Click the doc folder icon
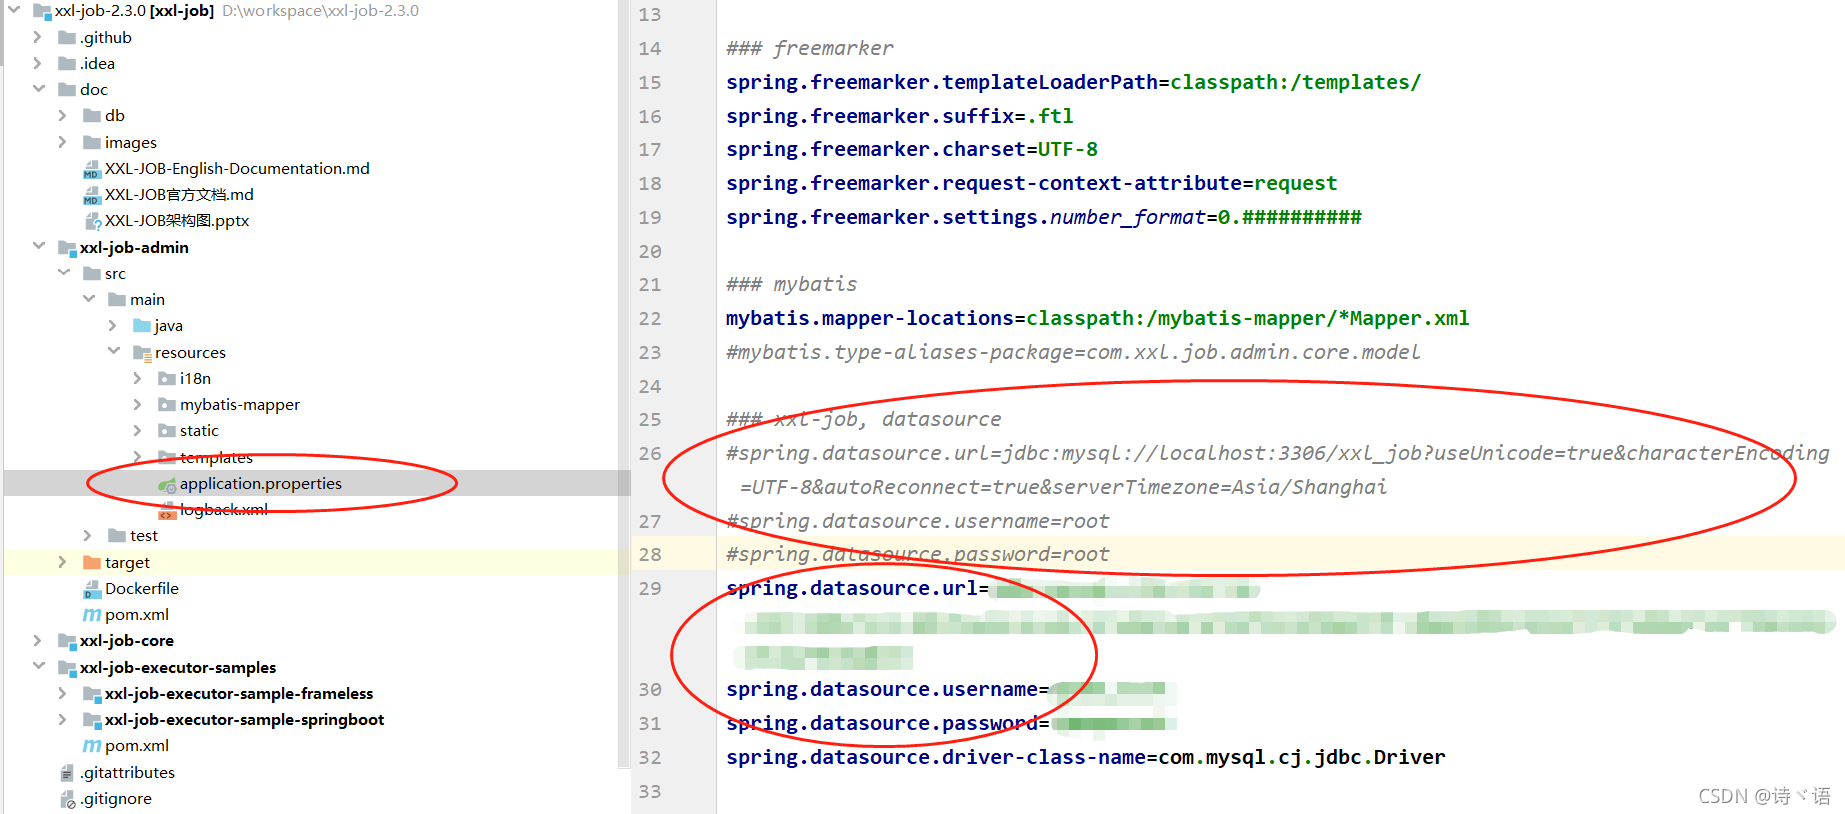 [x=67, y=89]
